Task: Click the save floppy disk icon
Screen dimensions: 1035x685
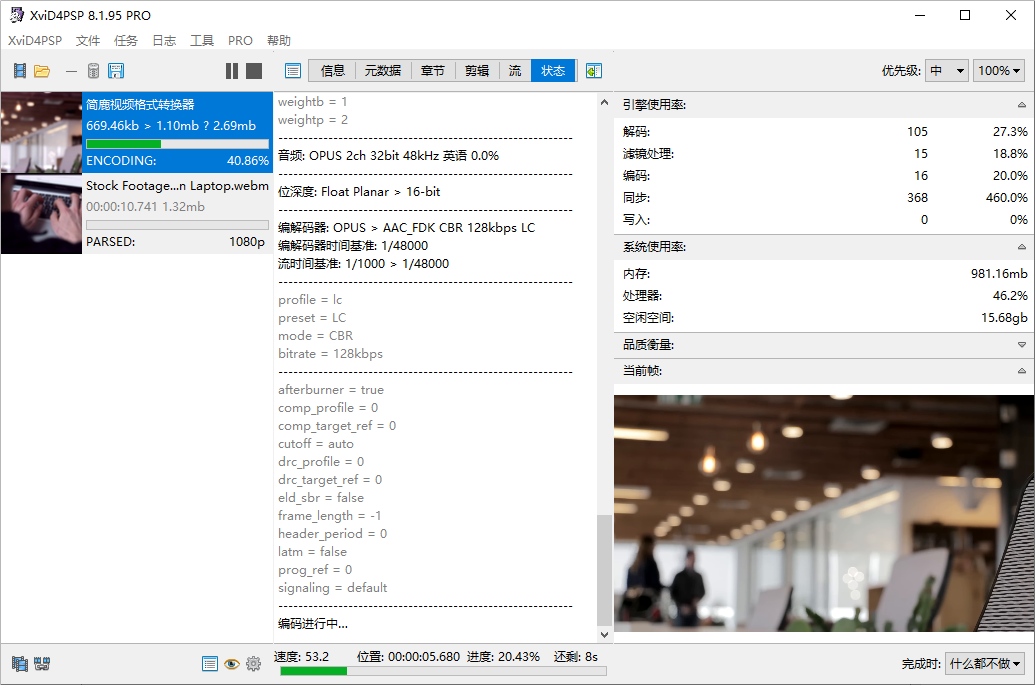Action: pyautogui.click(x=116, y=71)
